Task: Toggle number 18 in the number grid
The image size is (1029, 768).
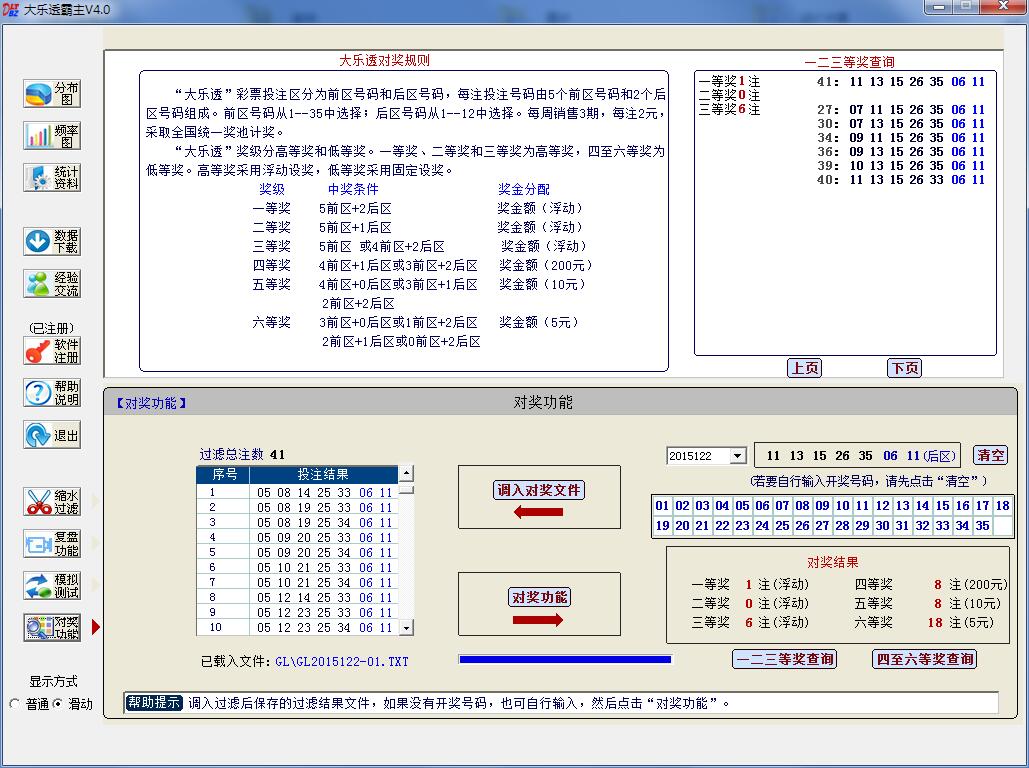Action: coord(1002,506)
